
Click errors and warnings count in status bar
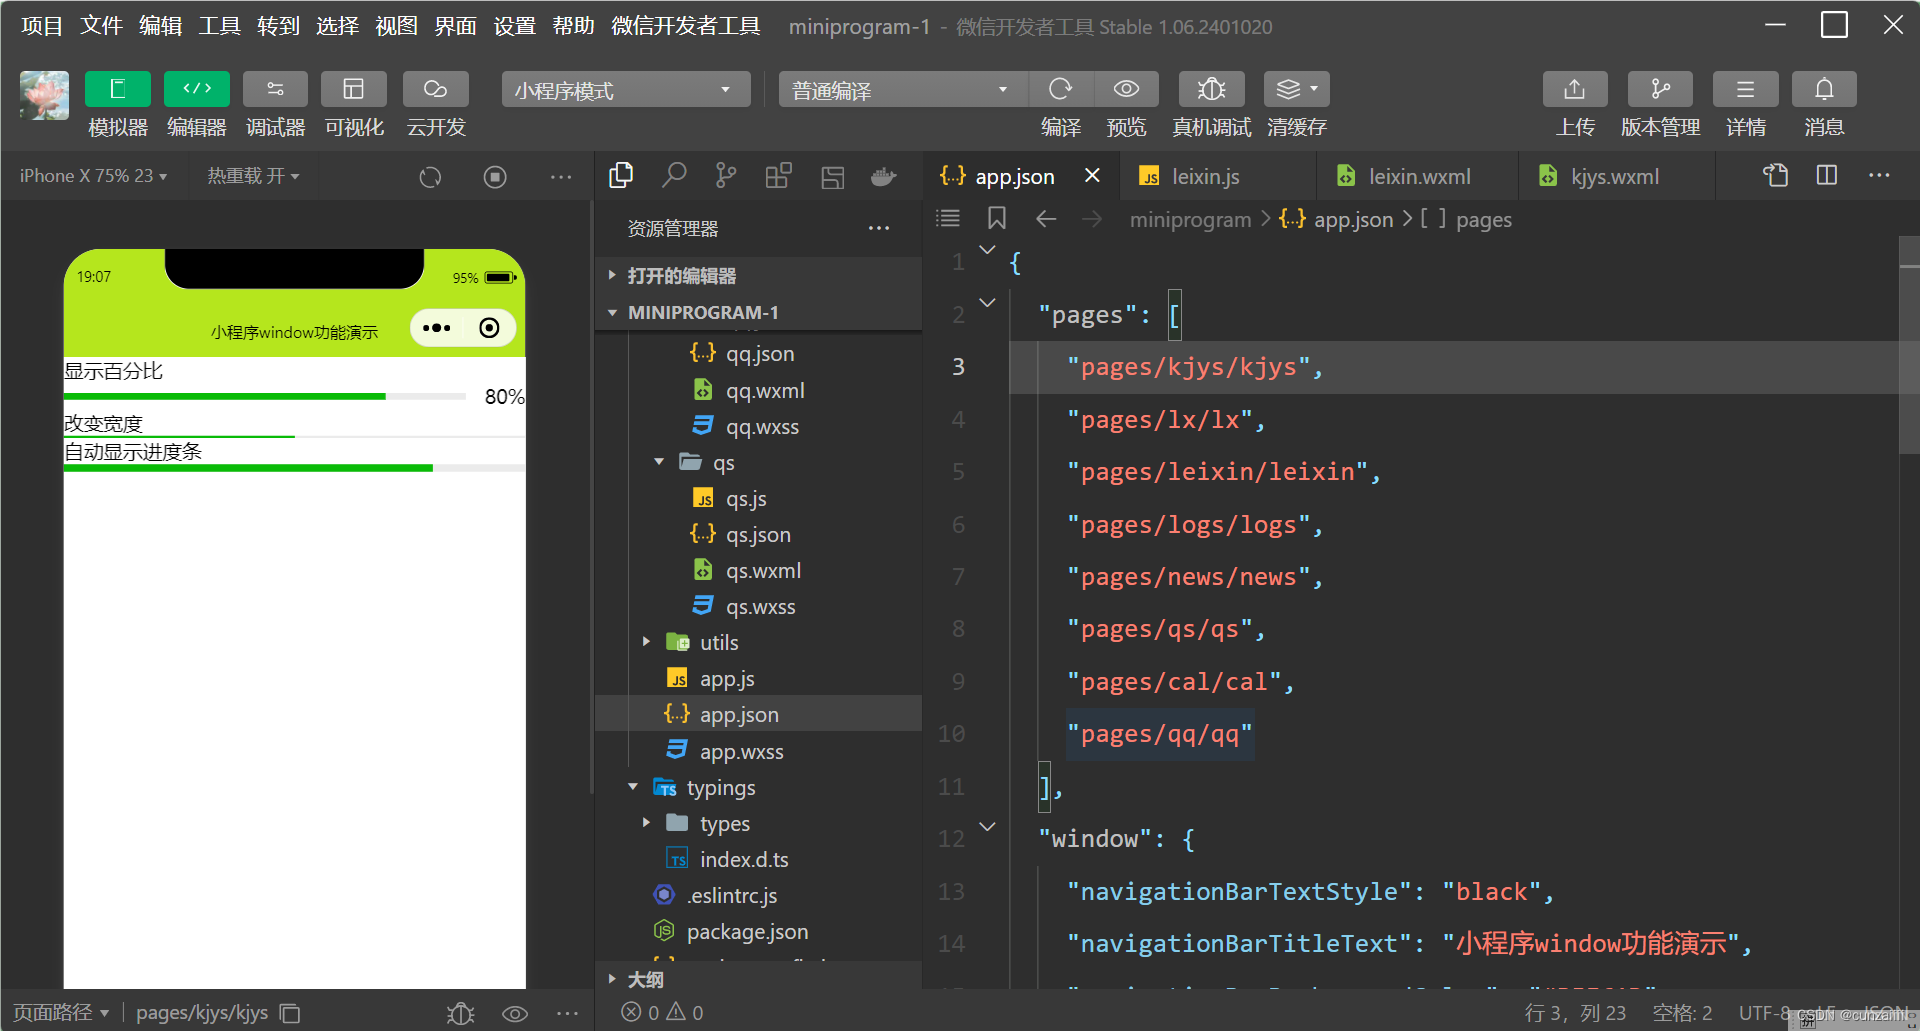[662, 1013]
